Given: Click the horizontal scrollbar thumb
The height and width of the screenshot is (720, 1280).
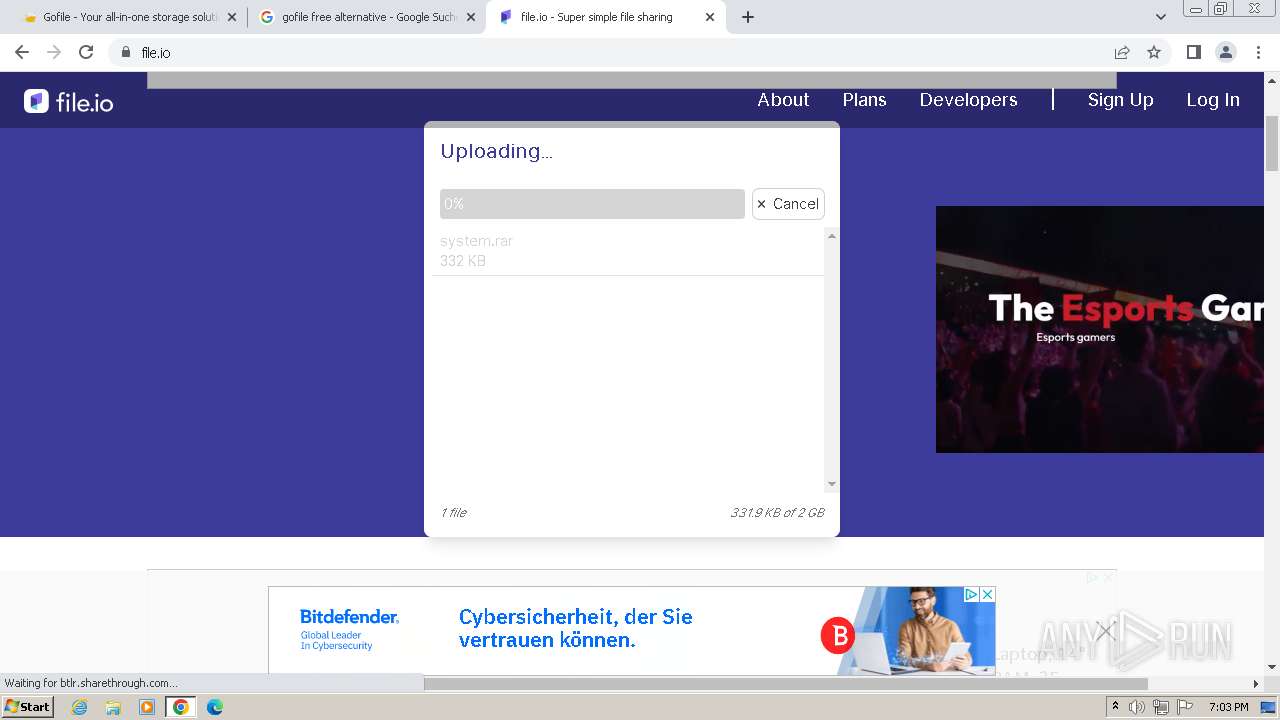Looking at the screenshot, I should pyautogui.click(x=785, y=683).
